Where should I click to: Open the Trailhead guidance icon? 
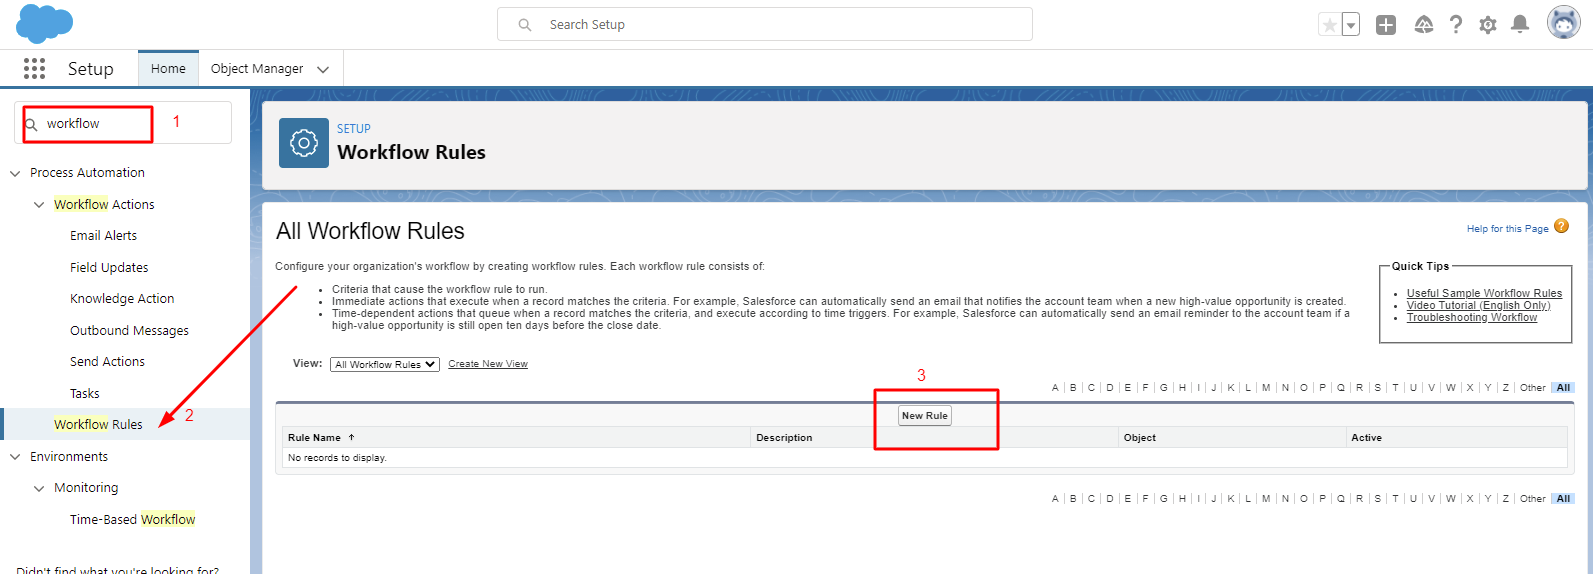(1424, 25)
